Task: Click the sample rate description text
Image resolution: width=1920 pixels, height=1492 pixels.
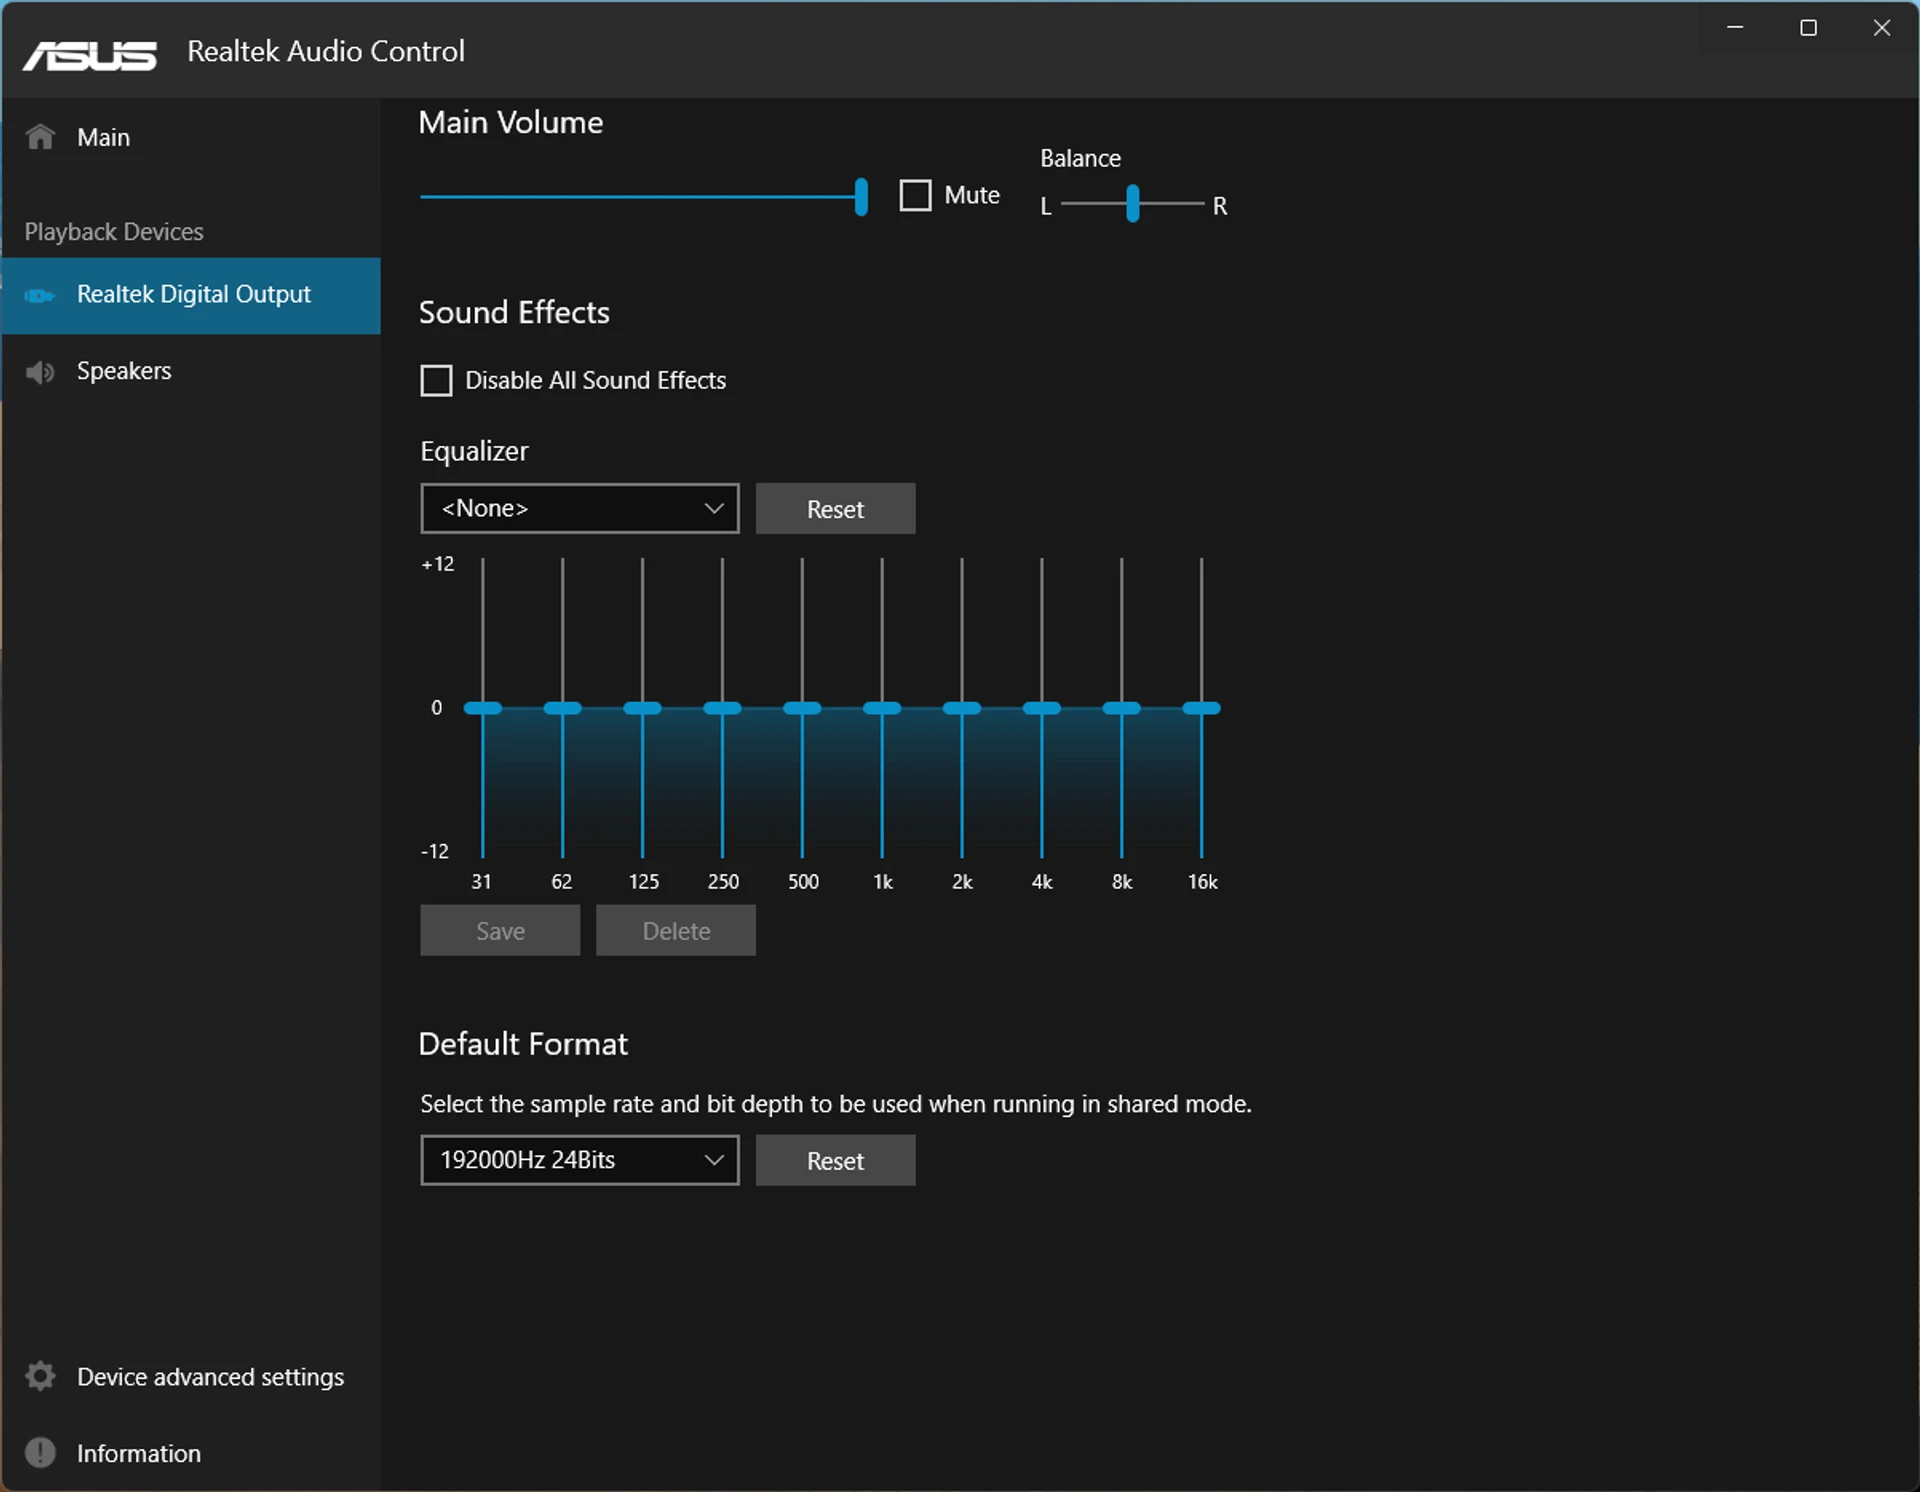Action: 836,1104
